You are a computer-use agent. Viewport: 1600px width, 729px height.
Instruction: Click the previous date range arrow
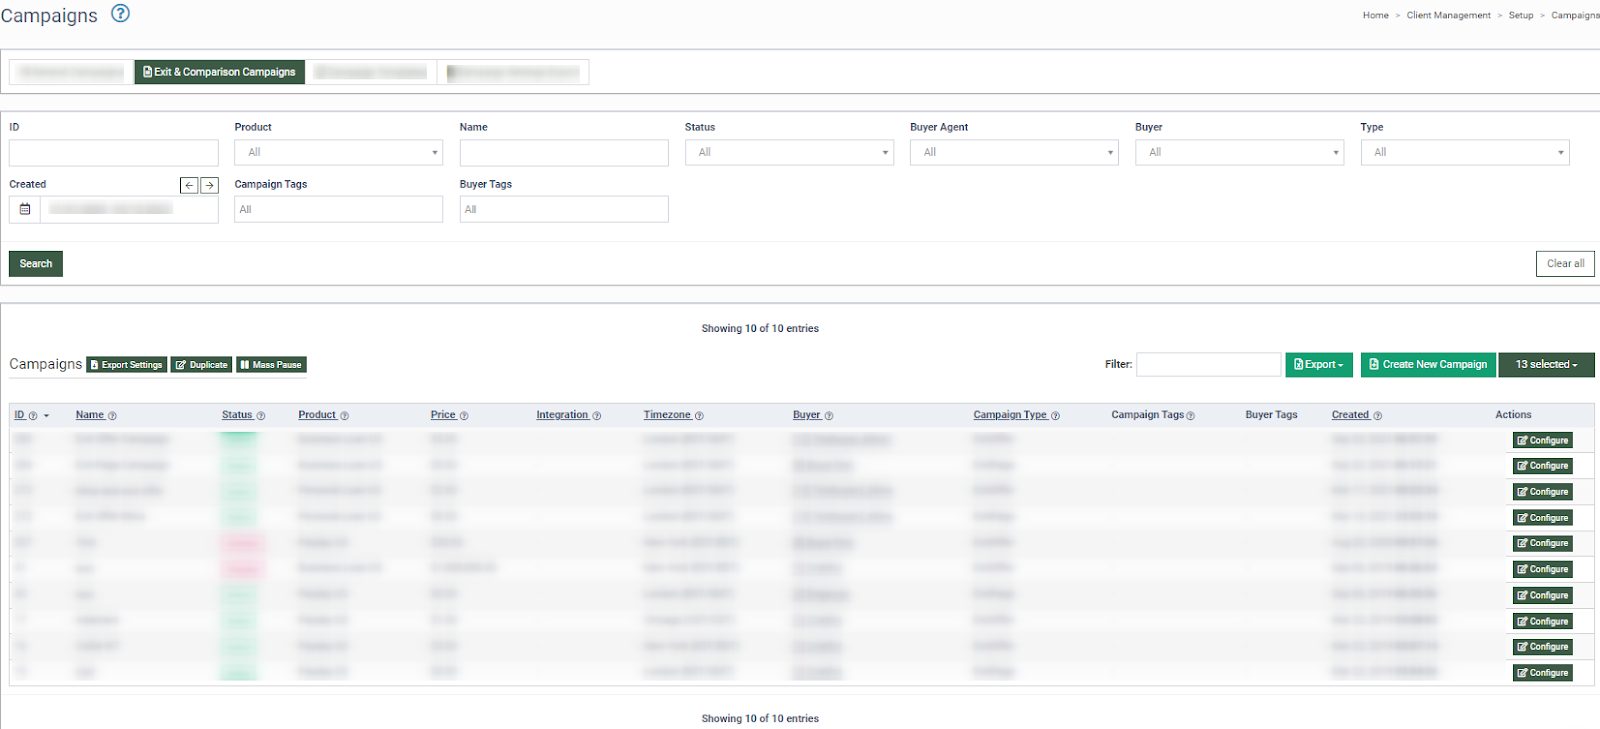(189, 185)
